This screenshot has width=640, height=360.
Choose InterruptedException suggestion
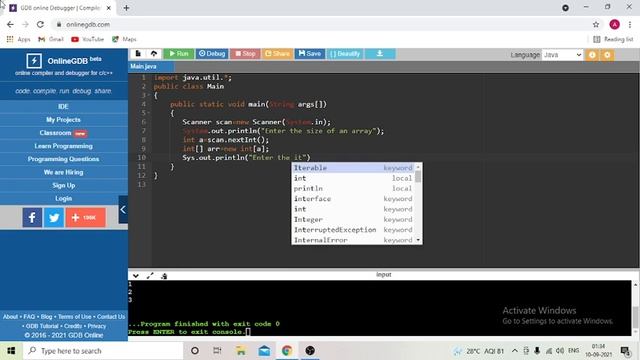353,230
